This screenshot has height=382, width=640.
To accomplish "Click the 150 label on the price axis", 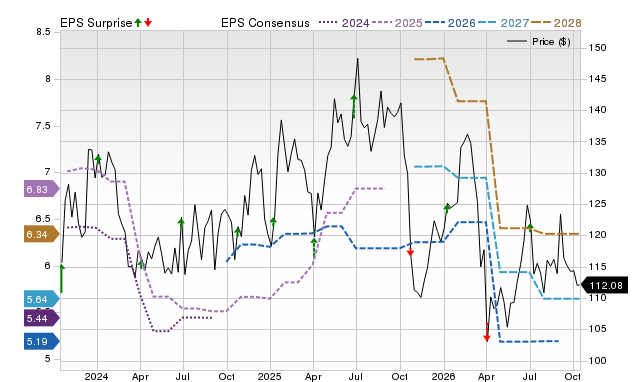I will (x=598, y=48).
